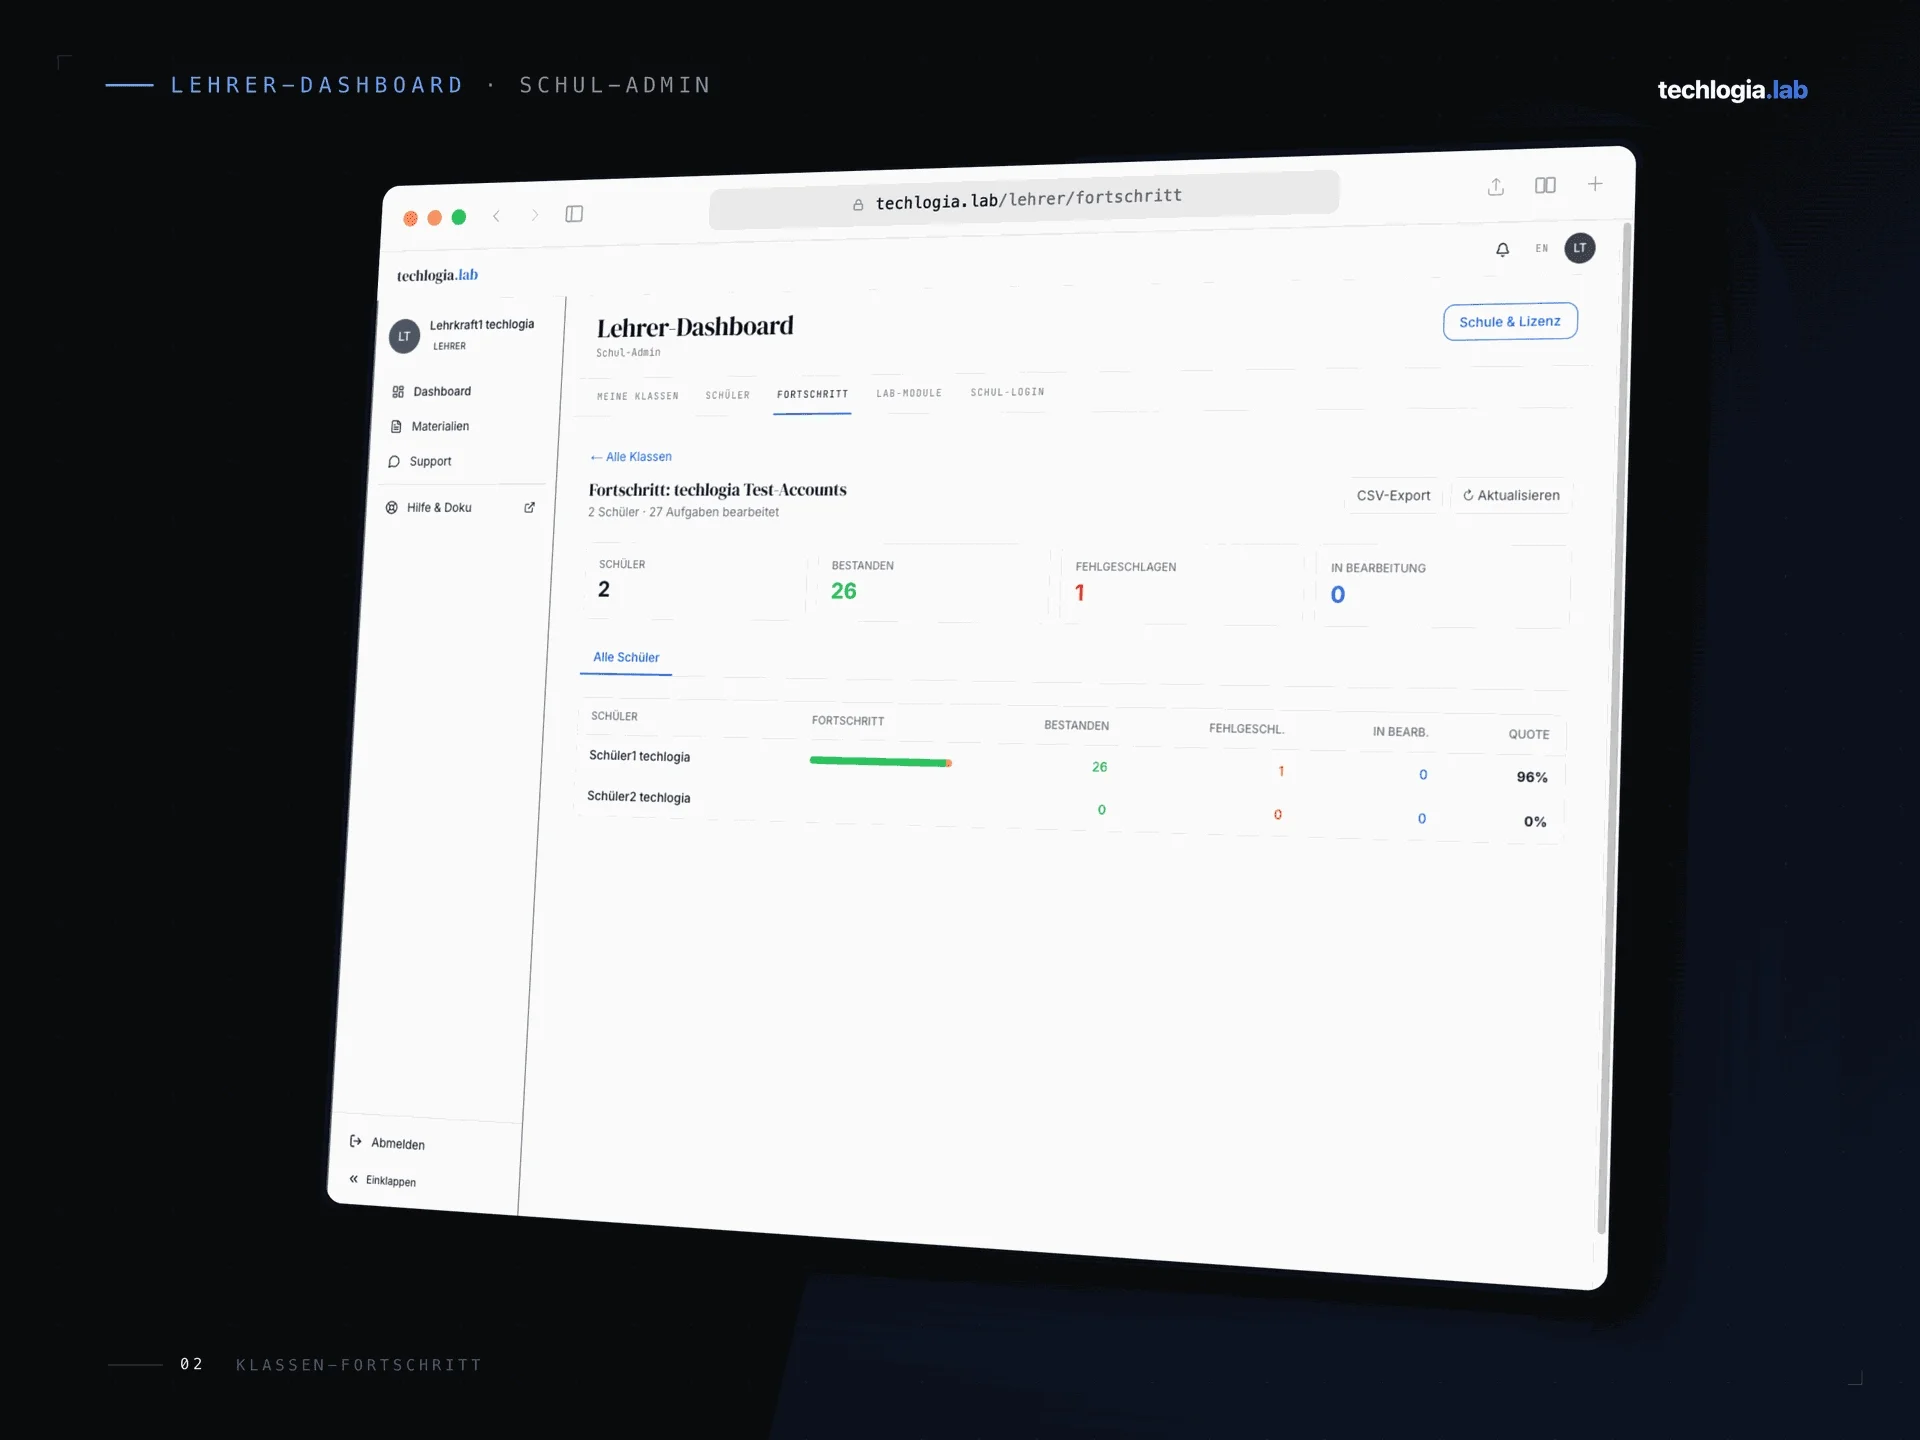
Task: Select the Fortschritt tab
Action: [x=812, y=395]
